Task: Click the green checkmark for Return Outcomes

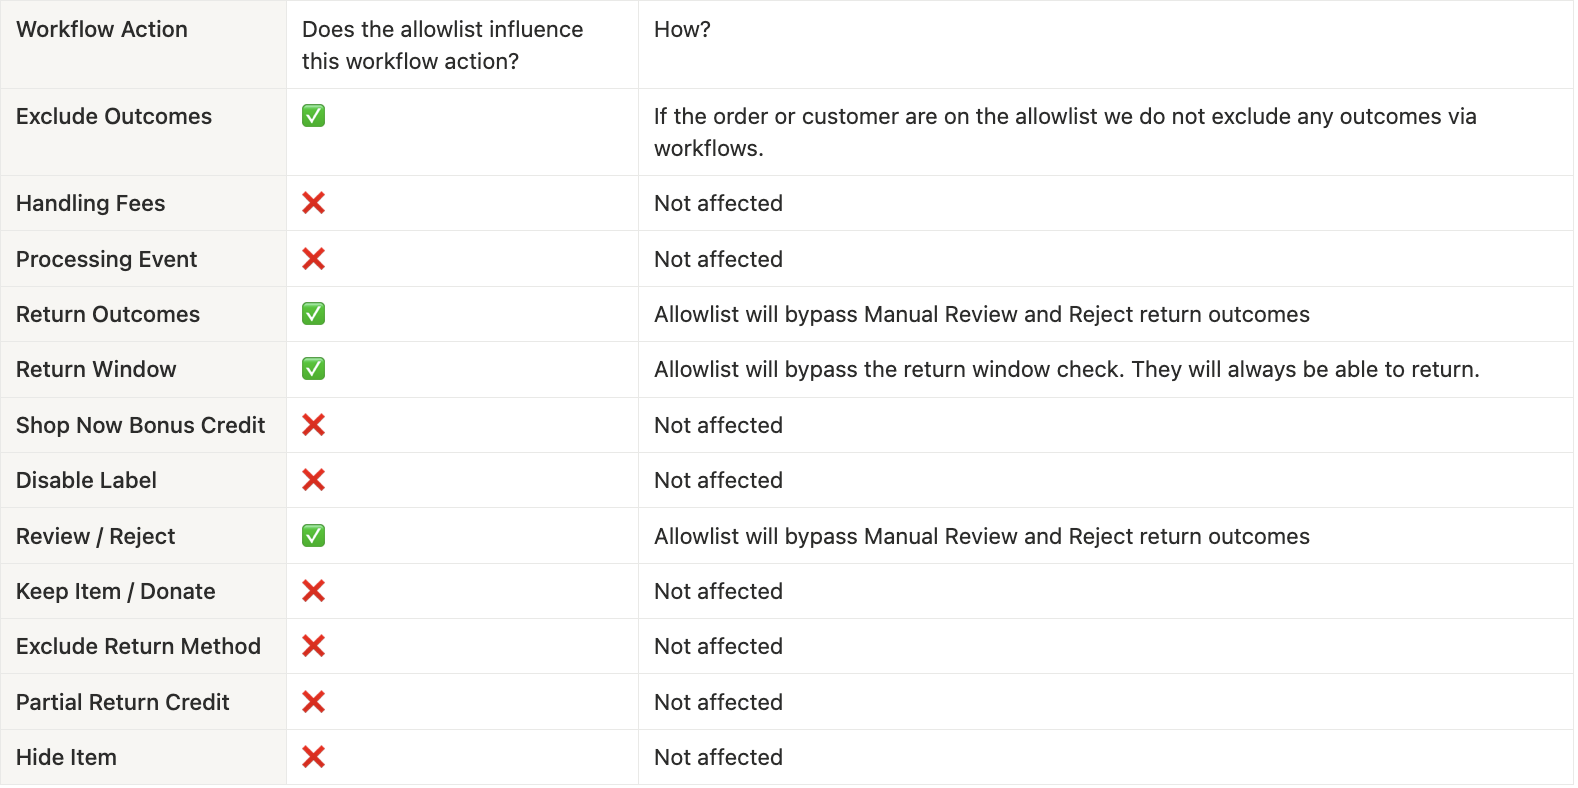Action: [x=313, y=314]
